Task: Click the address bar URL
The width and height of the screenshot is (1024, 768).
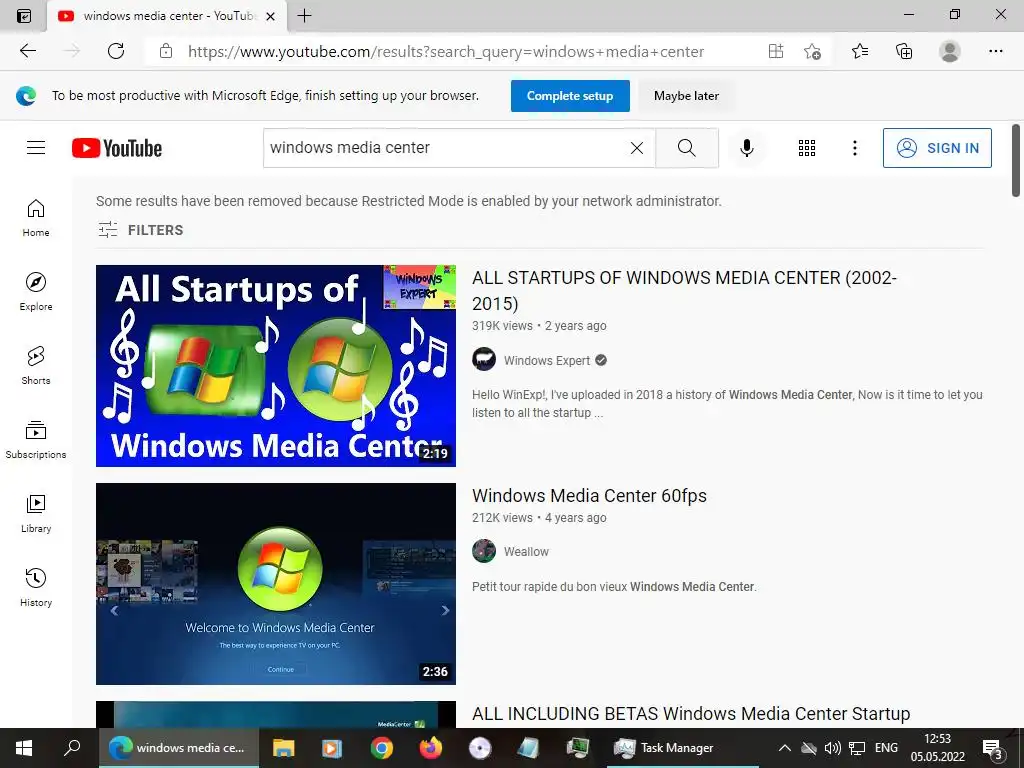Action: pyautogui.click(x=445, y=52)
